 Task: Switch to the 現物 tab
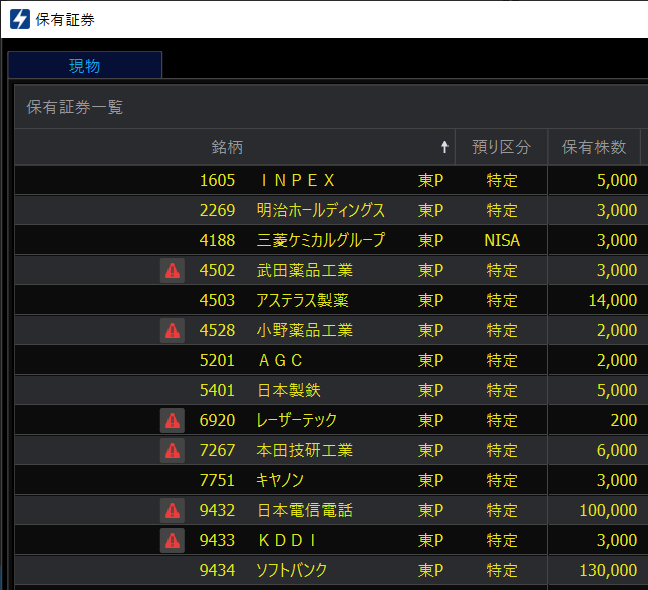pos(85,65)
